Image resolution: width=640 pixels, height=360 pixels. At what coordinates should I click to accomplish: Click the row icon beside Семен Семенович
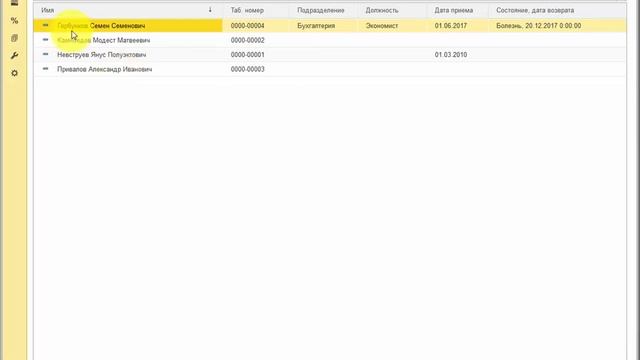[45, 25]
